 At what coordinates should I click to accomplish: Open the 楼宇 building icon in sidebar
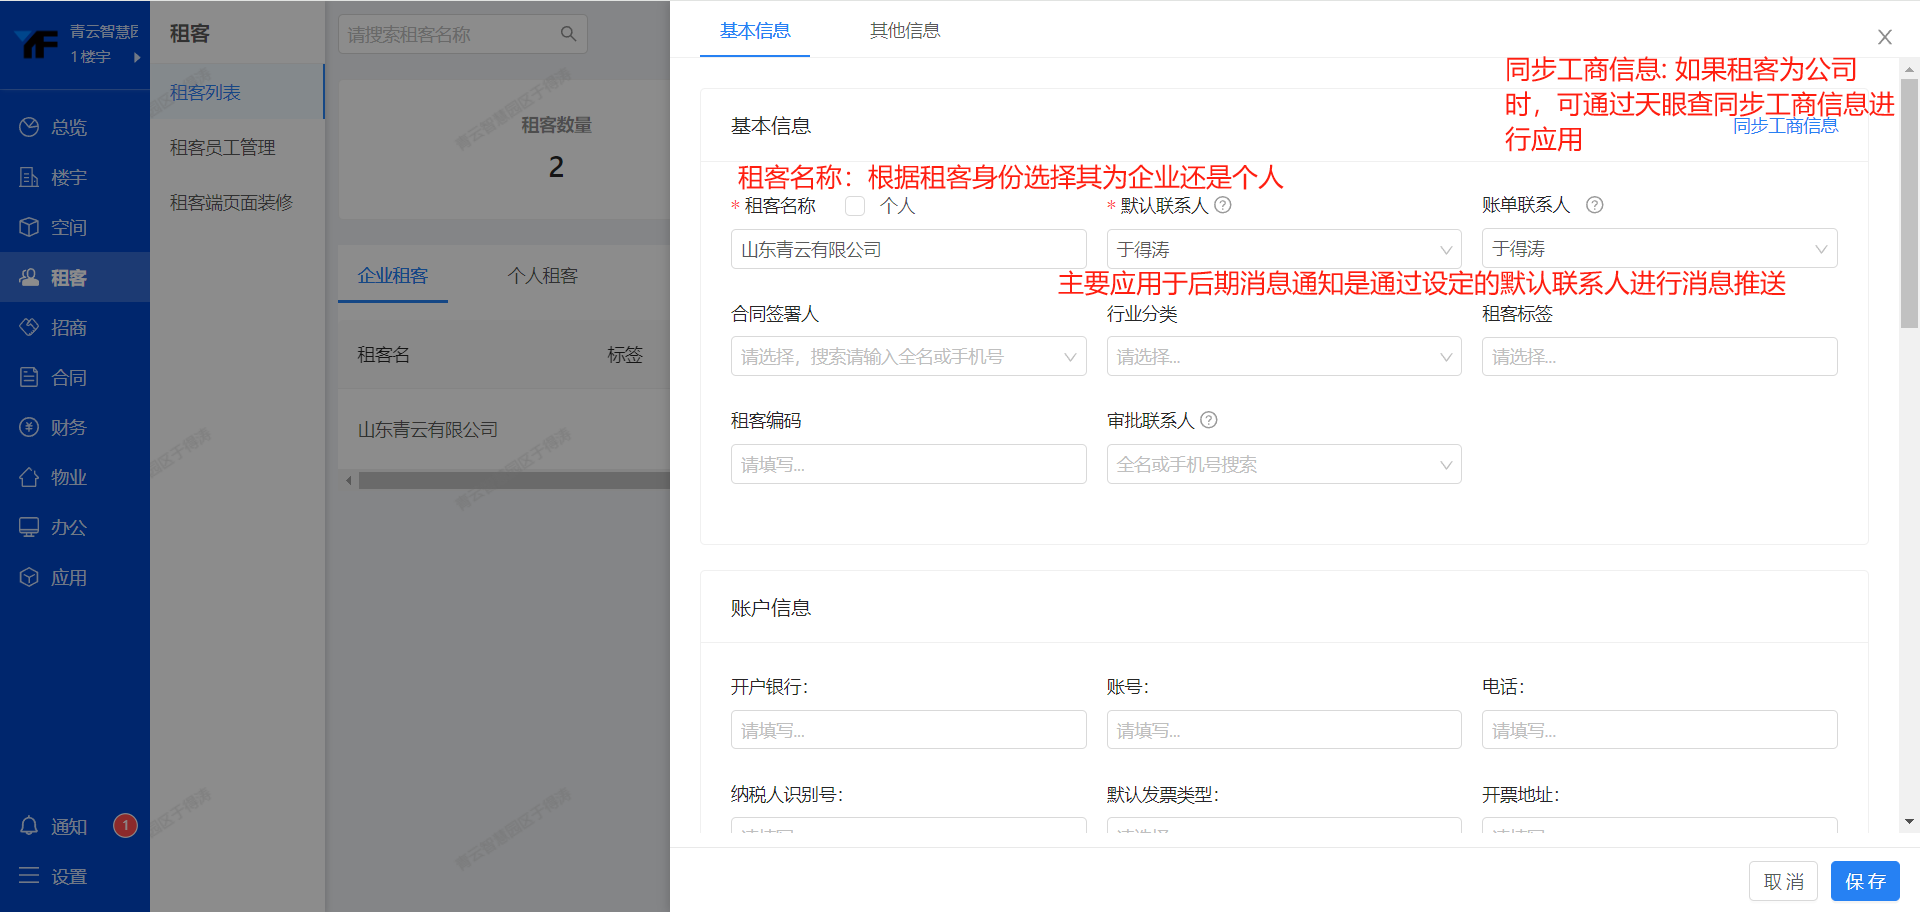29,177
